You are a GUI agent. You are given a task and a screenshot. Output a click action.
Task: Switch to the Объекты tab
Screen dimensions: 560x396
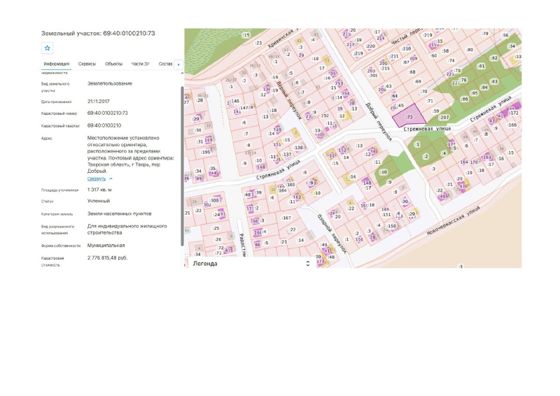pos(114,64)
